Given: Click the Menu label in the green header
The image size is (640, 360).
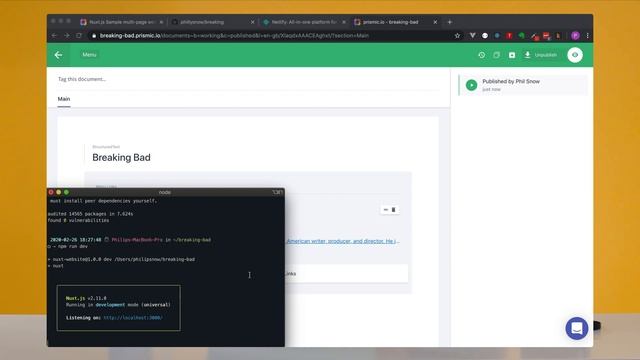Looking at the screenshot, I should (89, 55).
